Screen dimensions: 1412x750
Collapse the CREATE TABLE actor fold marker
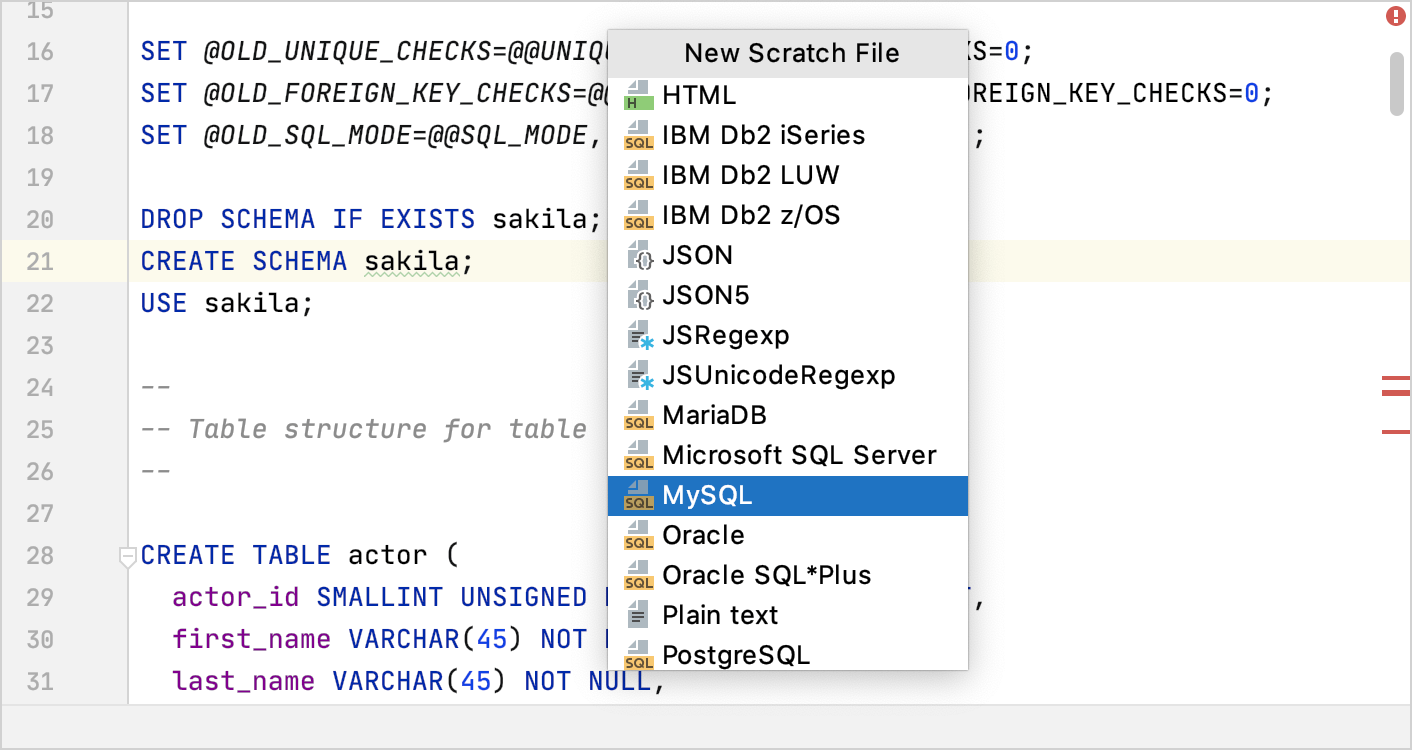pos(127,556)
